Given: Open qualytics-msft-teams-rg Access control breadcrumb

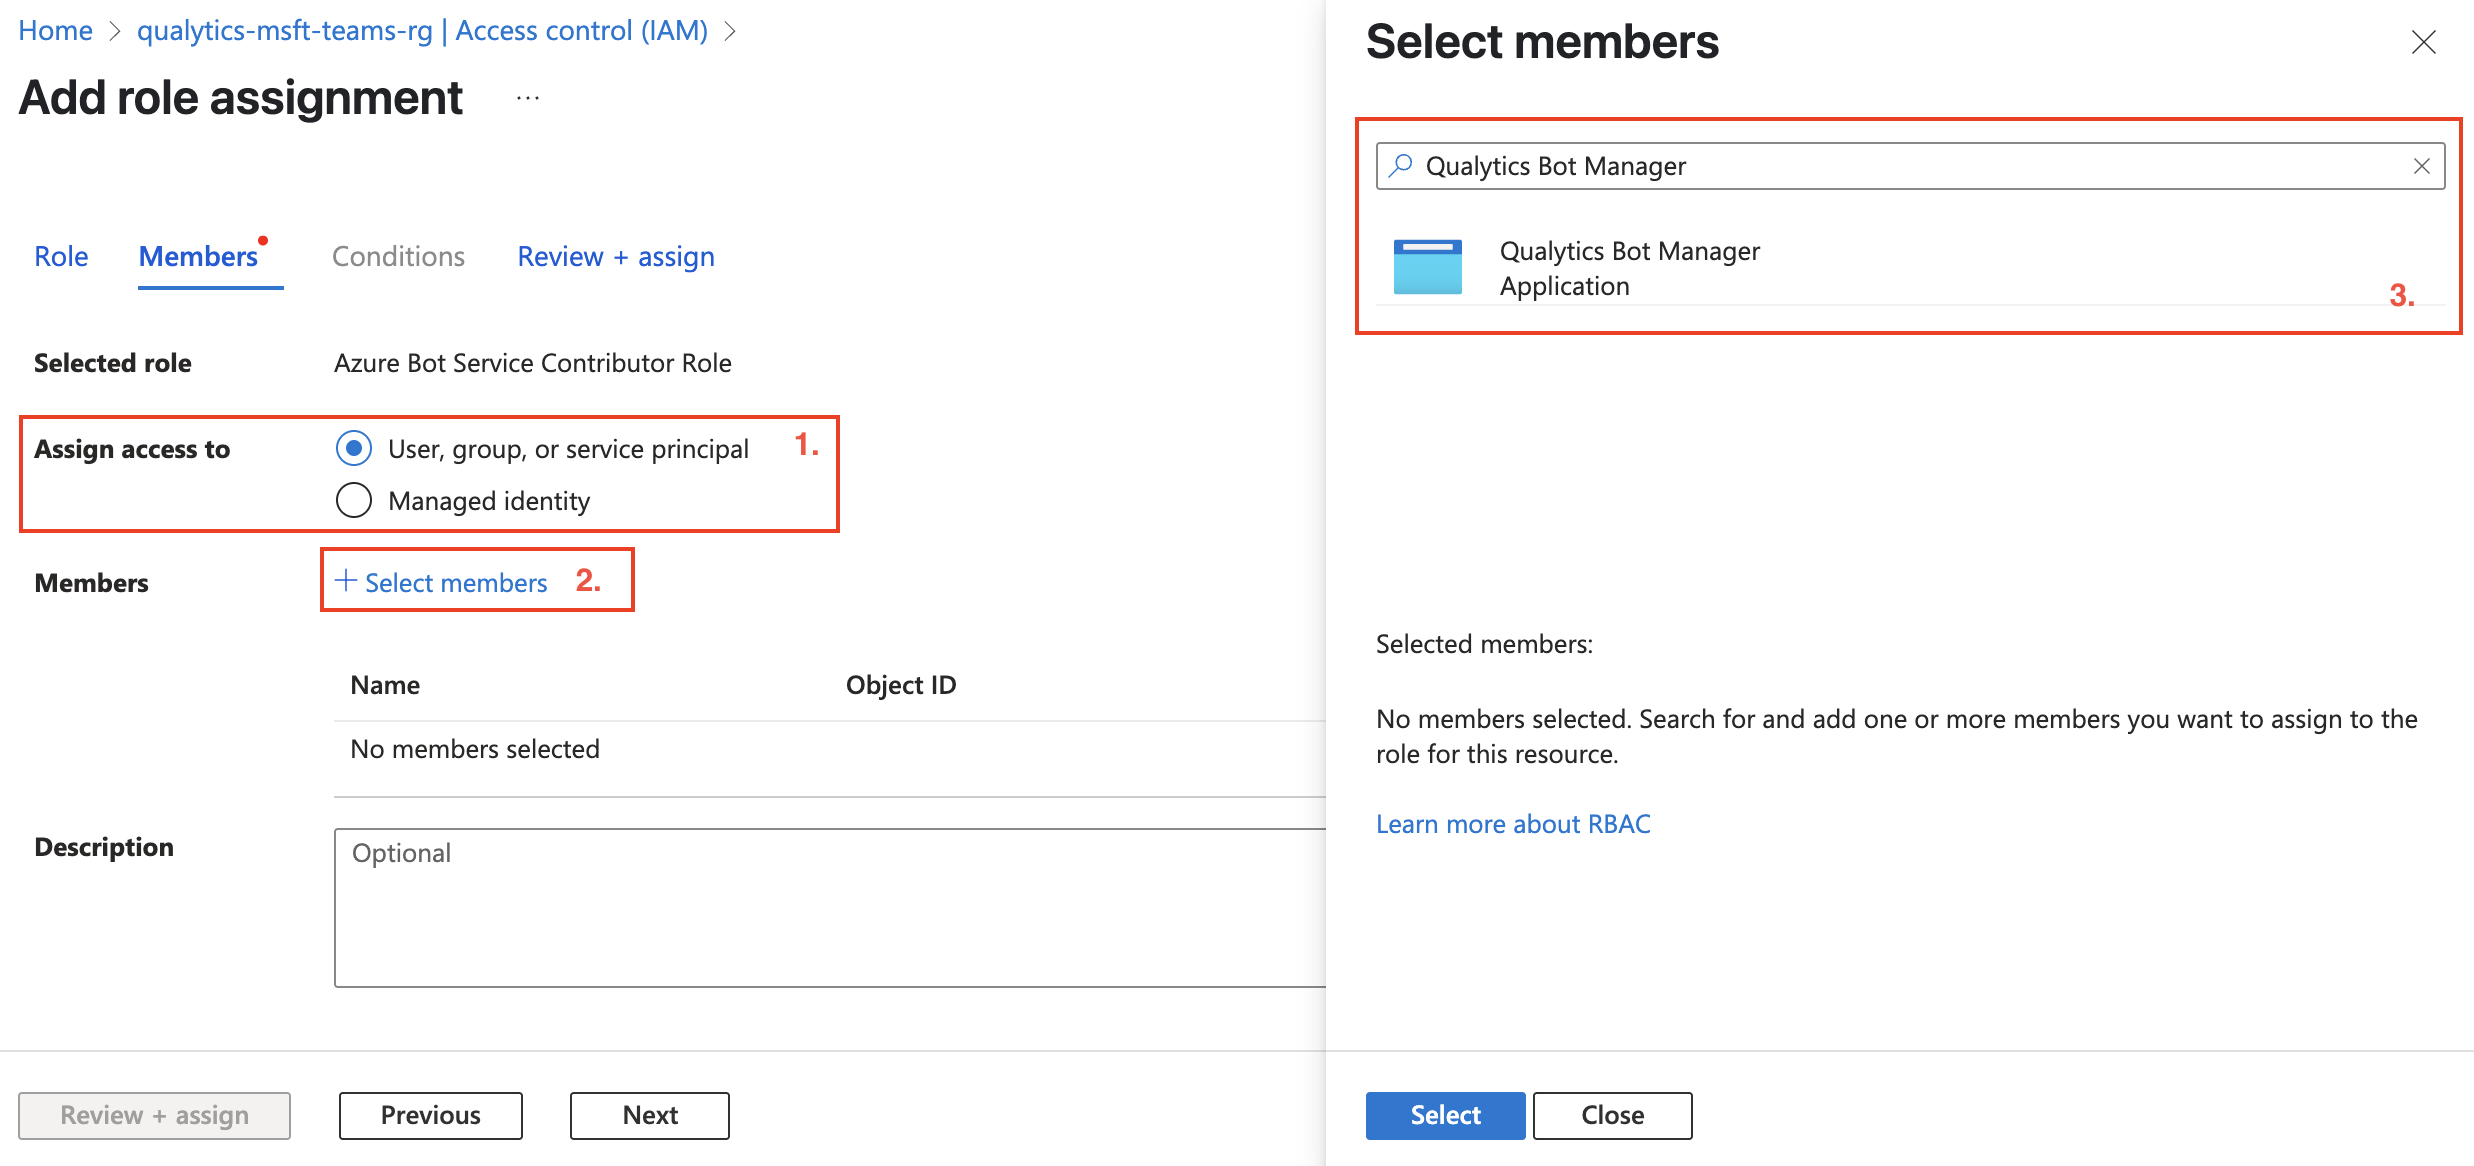Looking at the screenshot, I should 422,31.
